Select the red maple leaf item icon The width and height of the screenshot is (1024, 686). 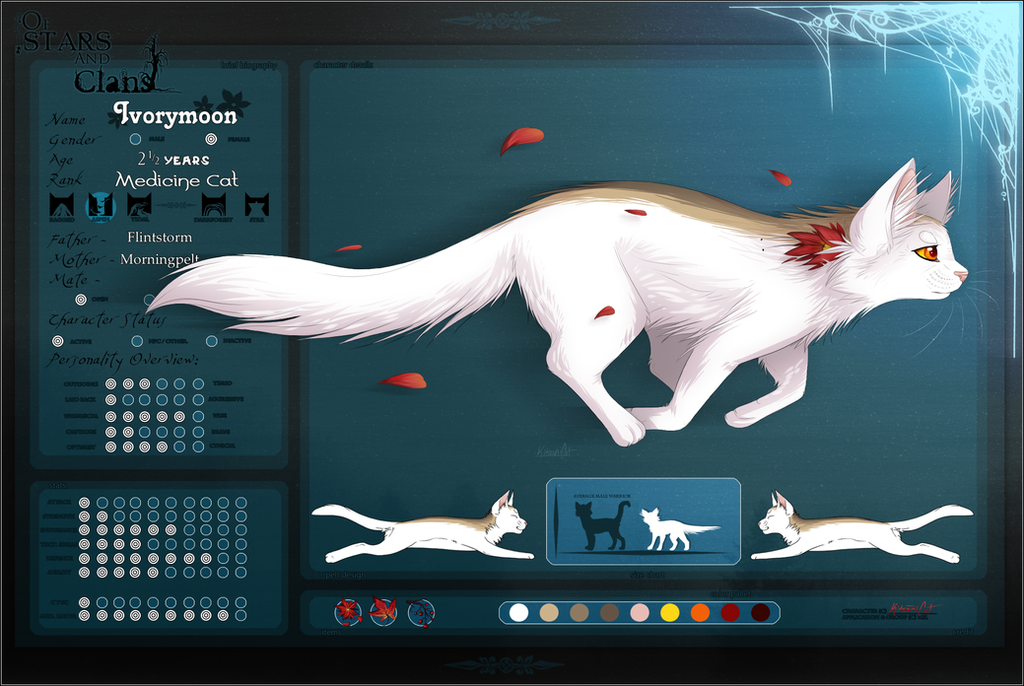(x=383, y=611)
